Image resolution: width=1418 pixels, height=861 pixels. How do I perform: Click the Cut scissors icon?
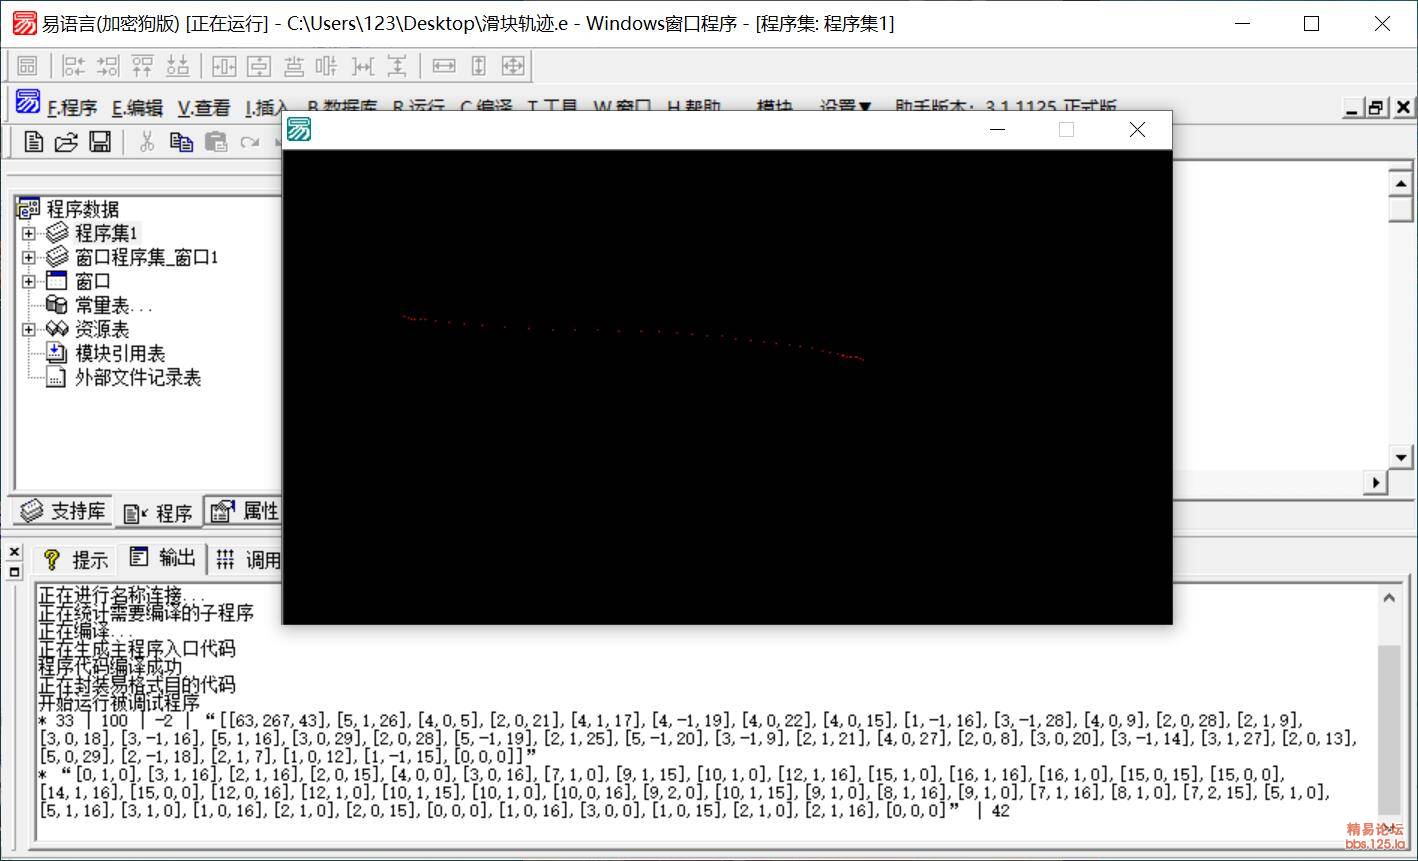[x=147, y=142]
